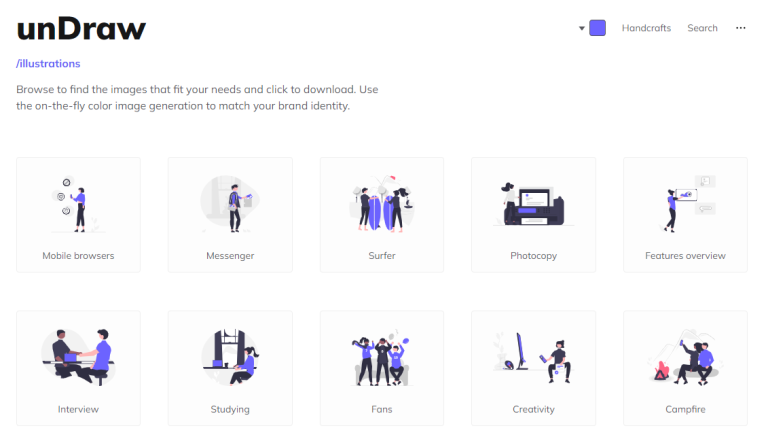Select the Mobile browsers illustration
Screen dimensions: 768x439
pyautogui.click(x=78, y=205)
